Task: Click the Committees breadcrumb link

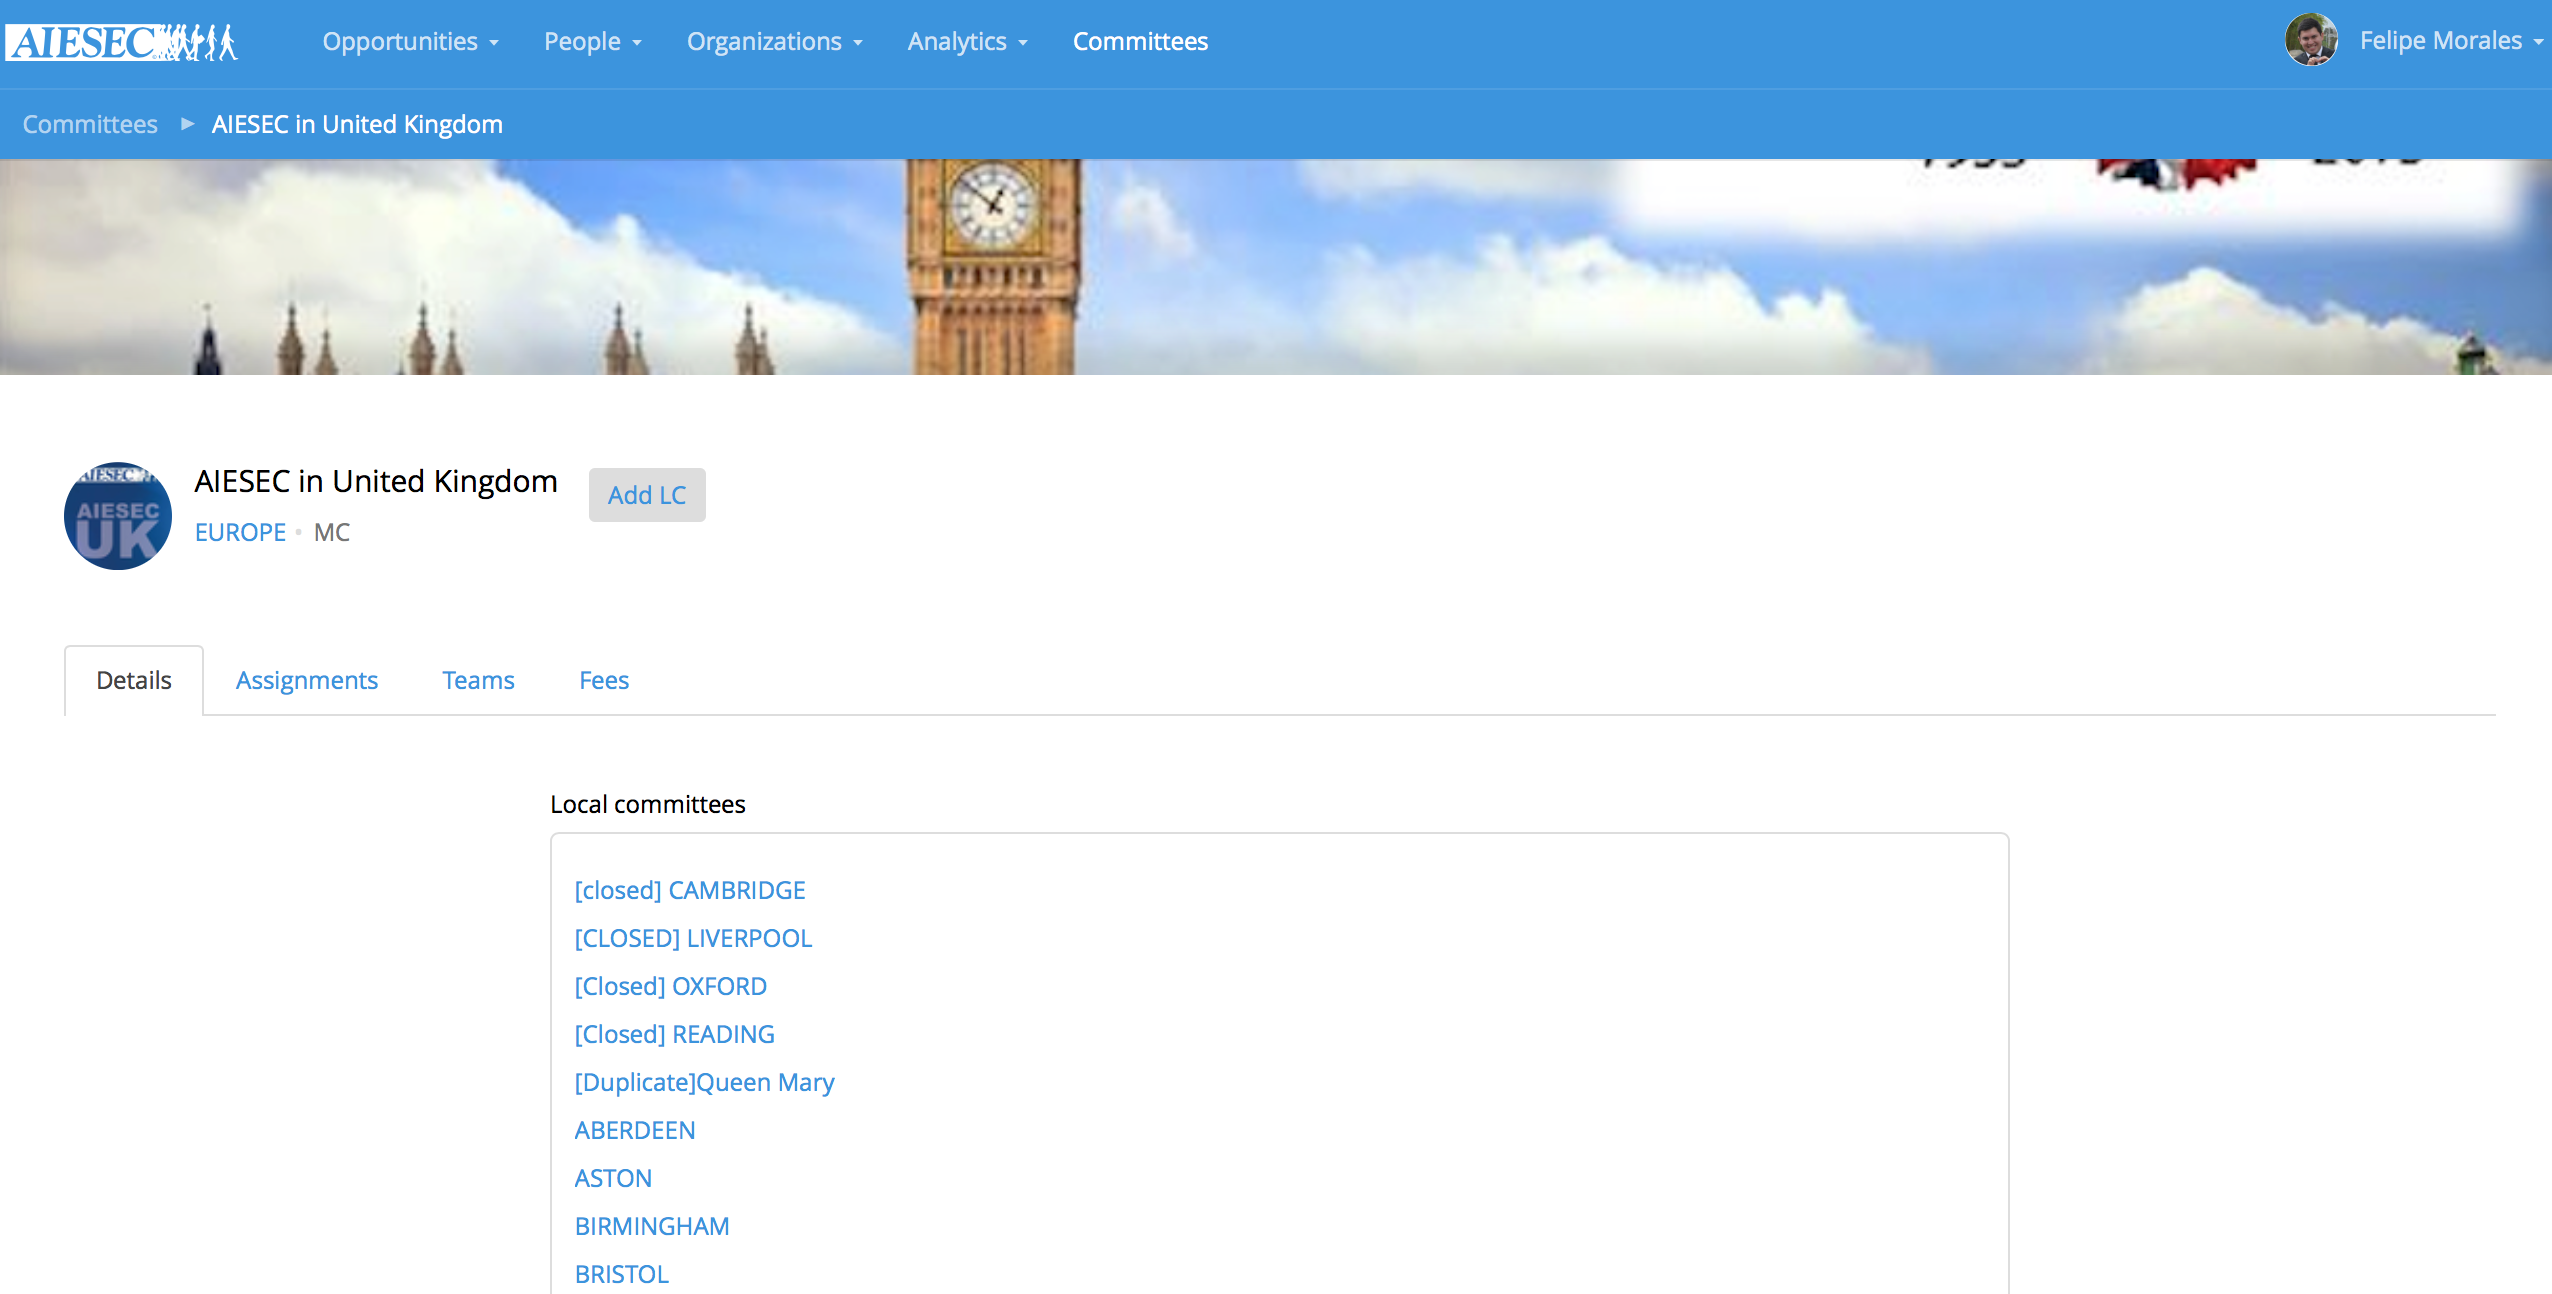Action: pos(90,124)
